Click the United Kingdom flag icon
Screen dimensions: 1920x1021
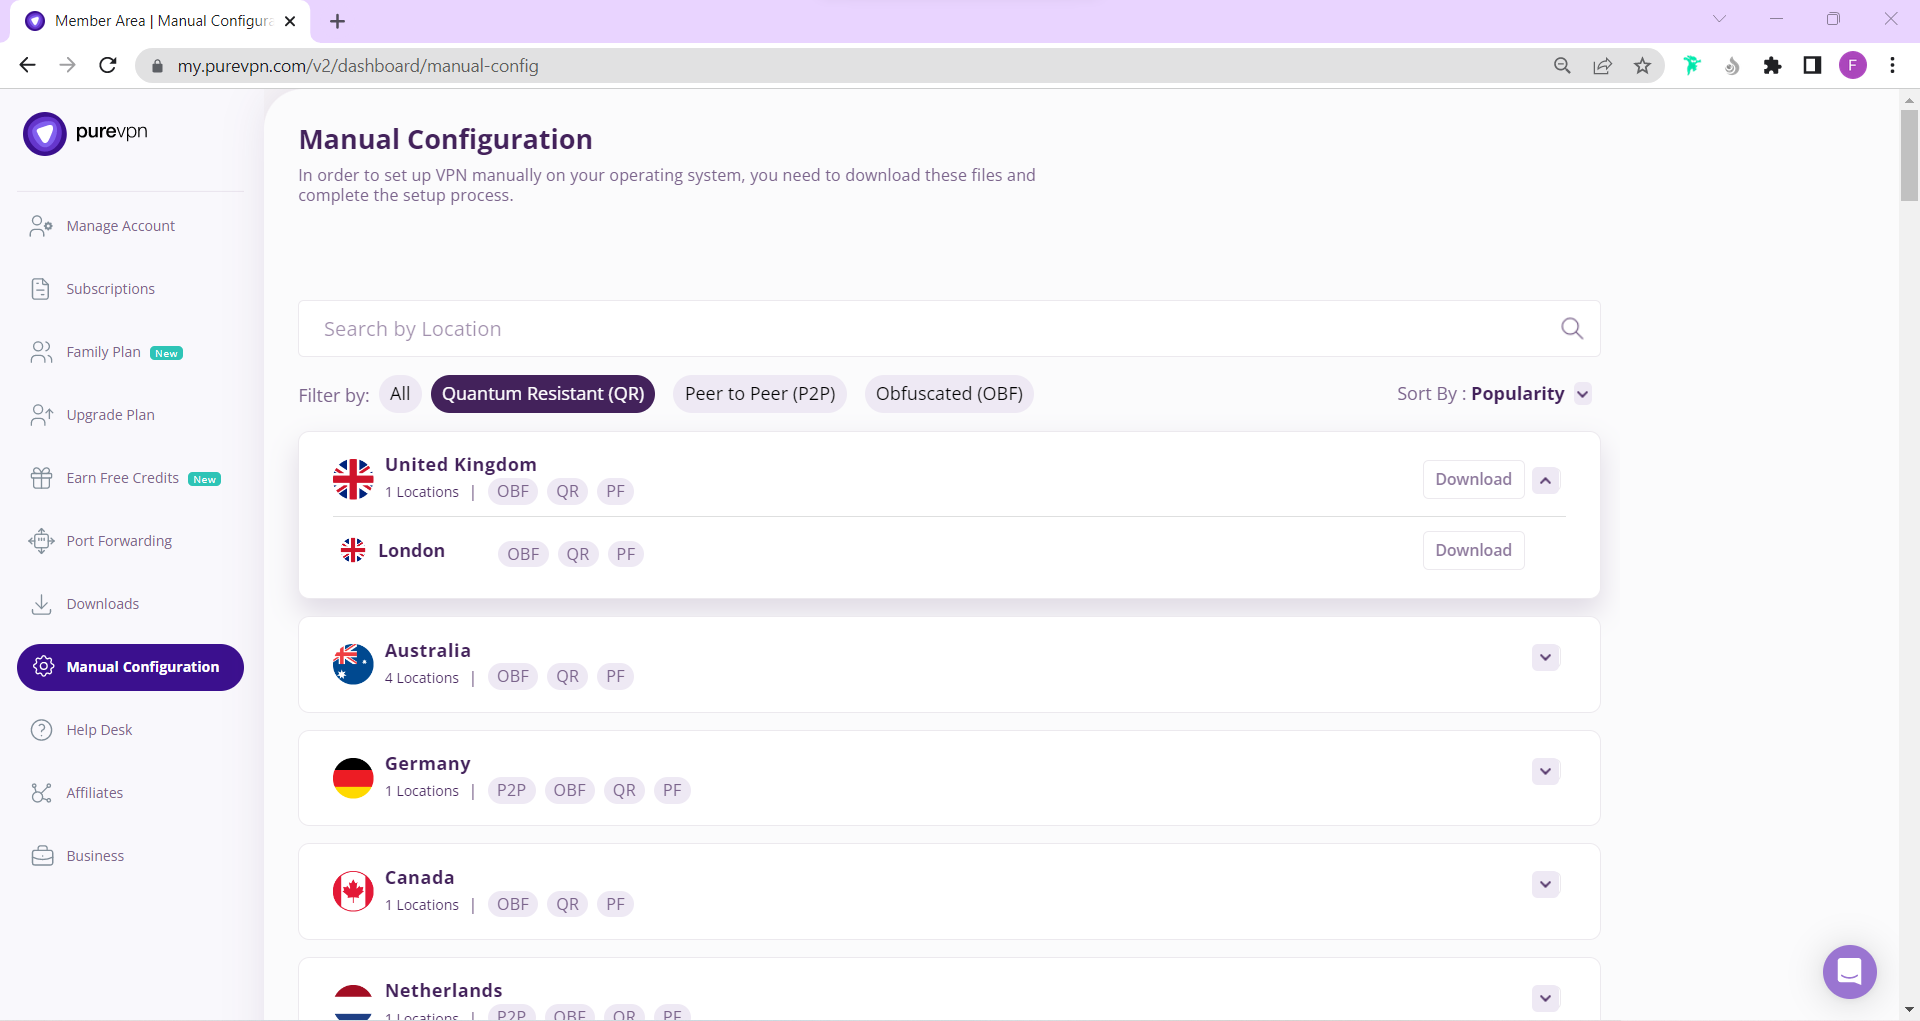[x=353, y=479]
